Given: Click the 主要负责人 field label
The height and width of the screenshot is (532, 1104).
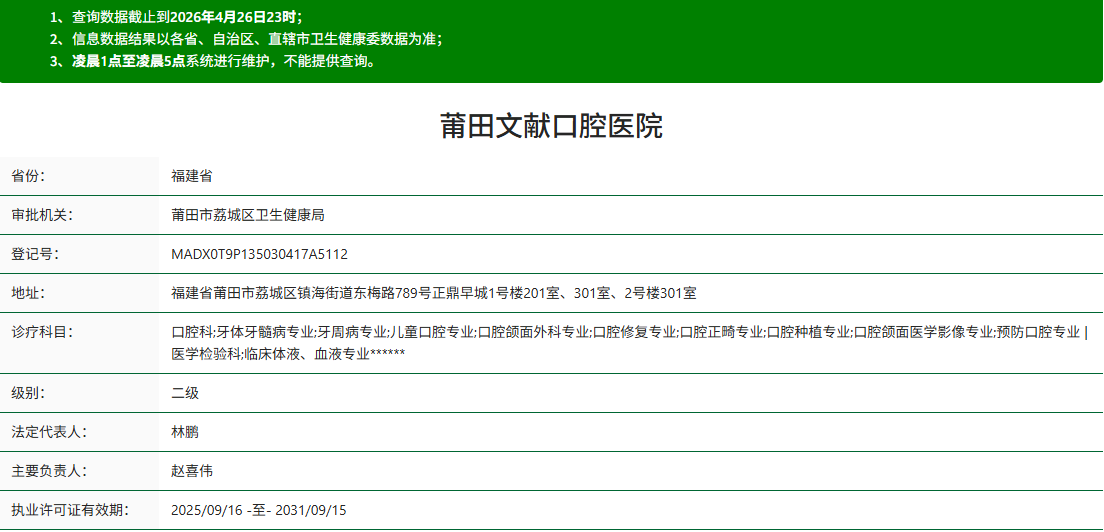Looking at the screenshot, I should point(49,471).
